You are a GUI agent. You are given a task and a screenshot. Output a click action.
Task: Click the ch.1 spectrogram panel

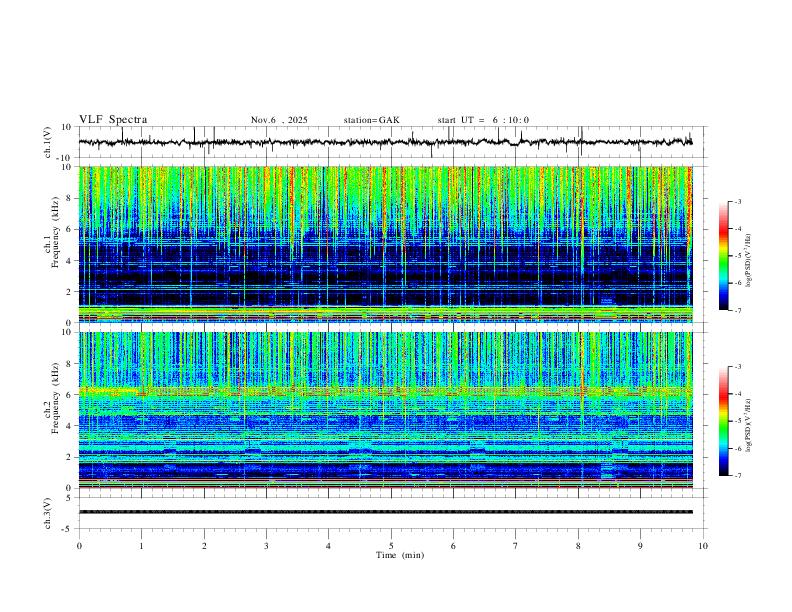385,244
